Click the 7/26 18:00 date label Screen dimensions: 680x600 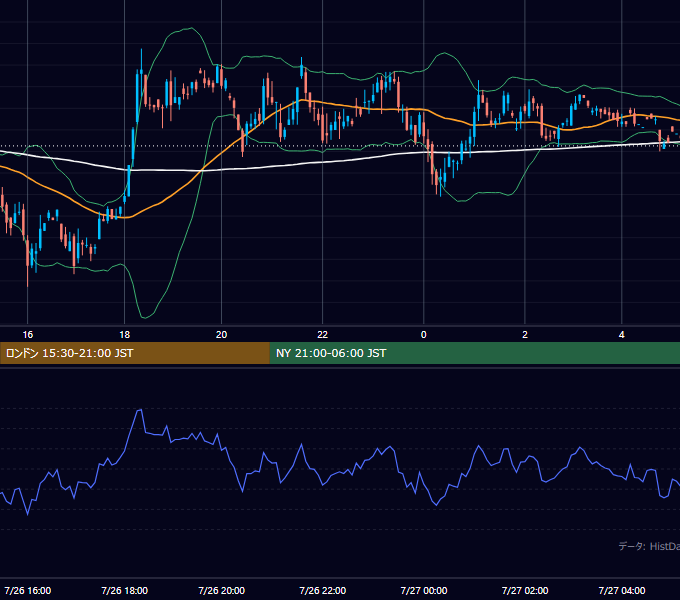click(125, 590)
